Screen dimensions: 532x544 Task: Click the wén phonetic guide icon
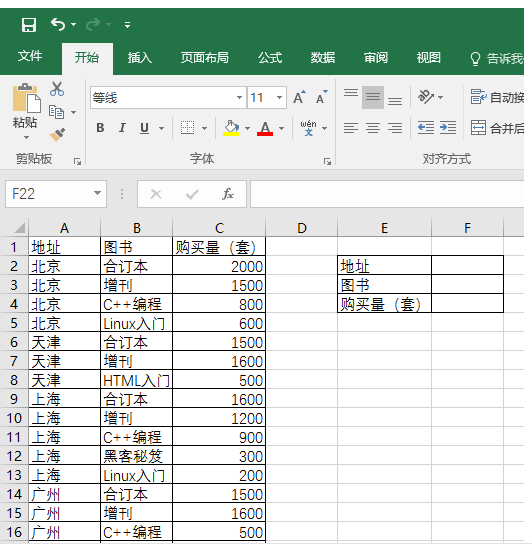(308, 128)
